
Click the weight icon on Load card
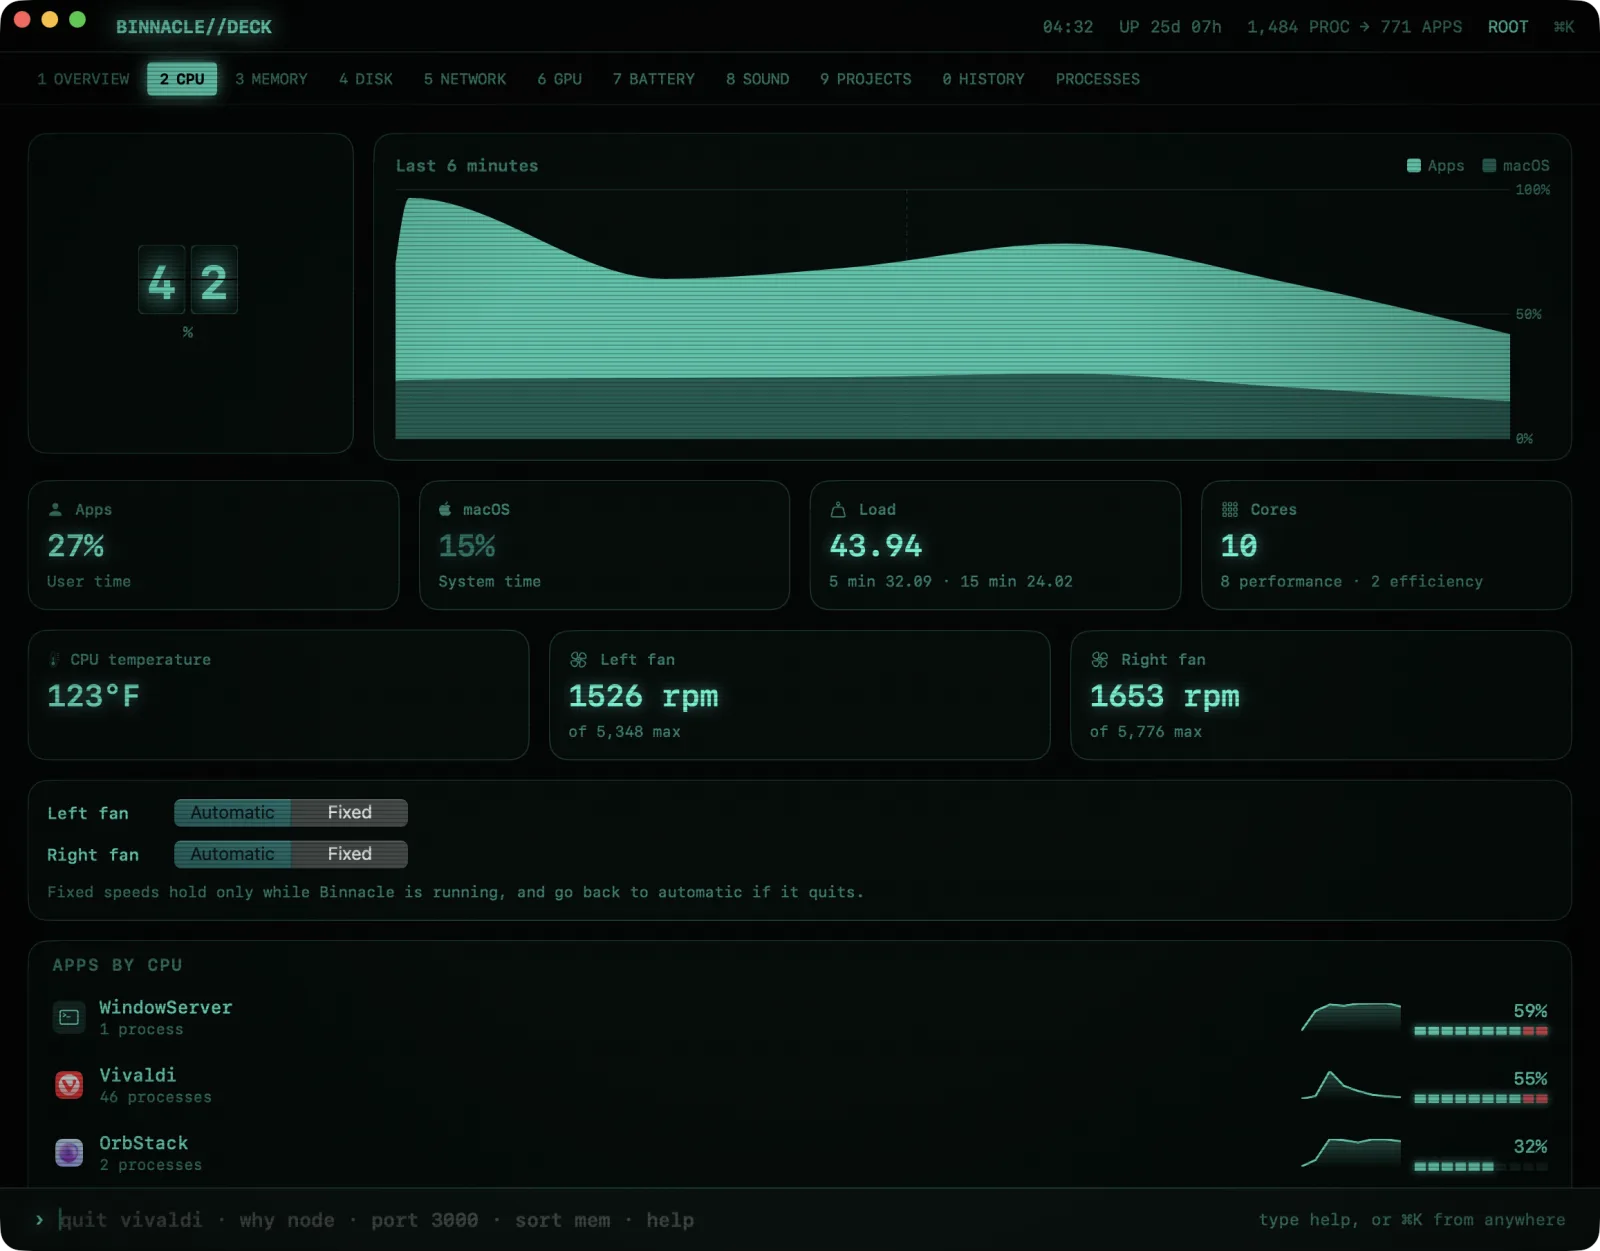(838, 510)
